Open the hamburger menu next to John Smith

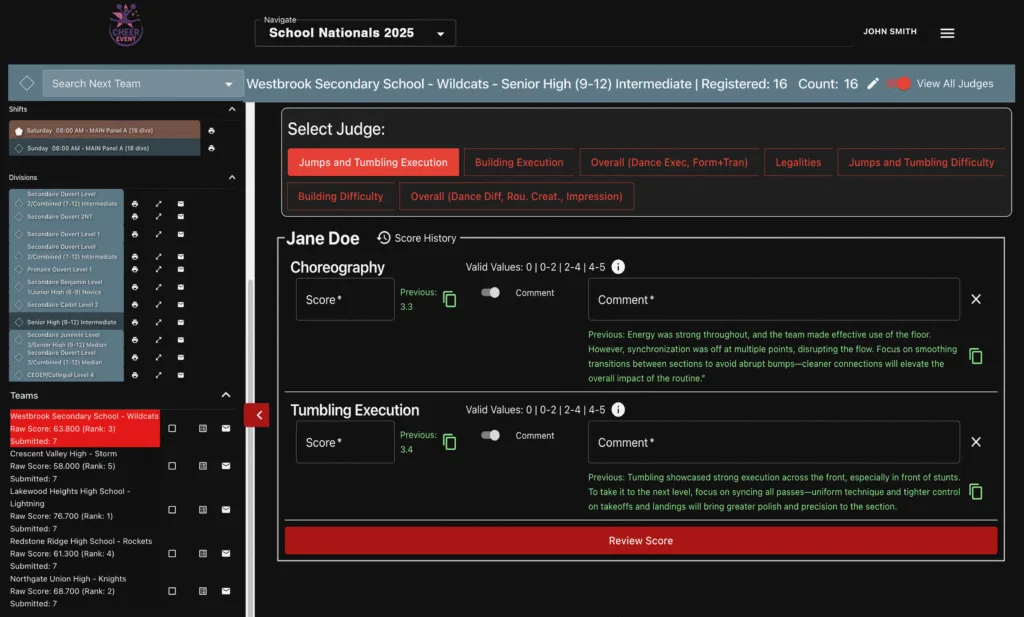(947, 33)
